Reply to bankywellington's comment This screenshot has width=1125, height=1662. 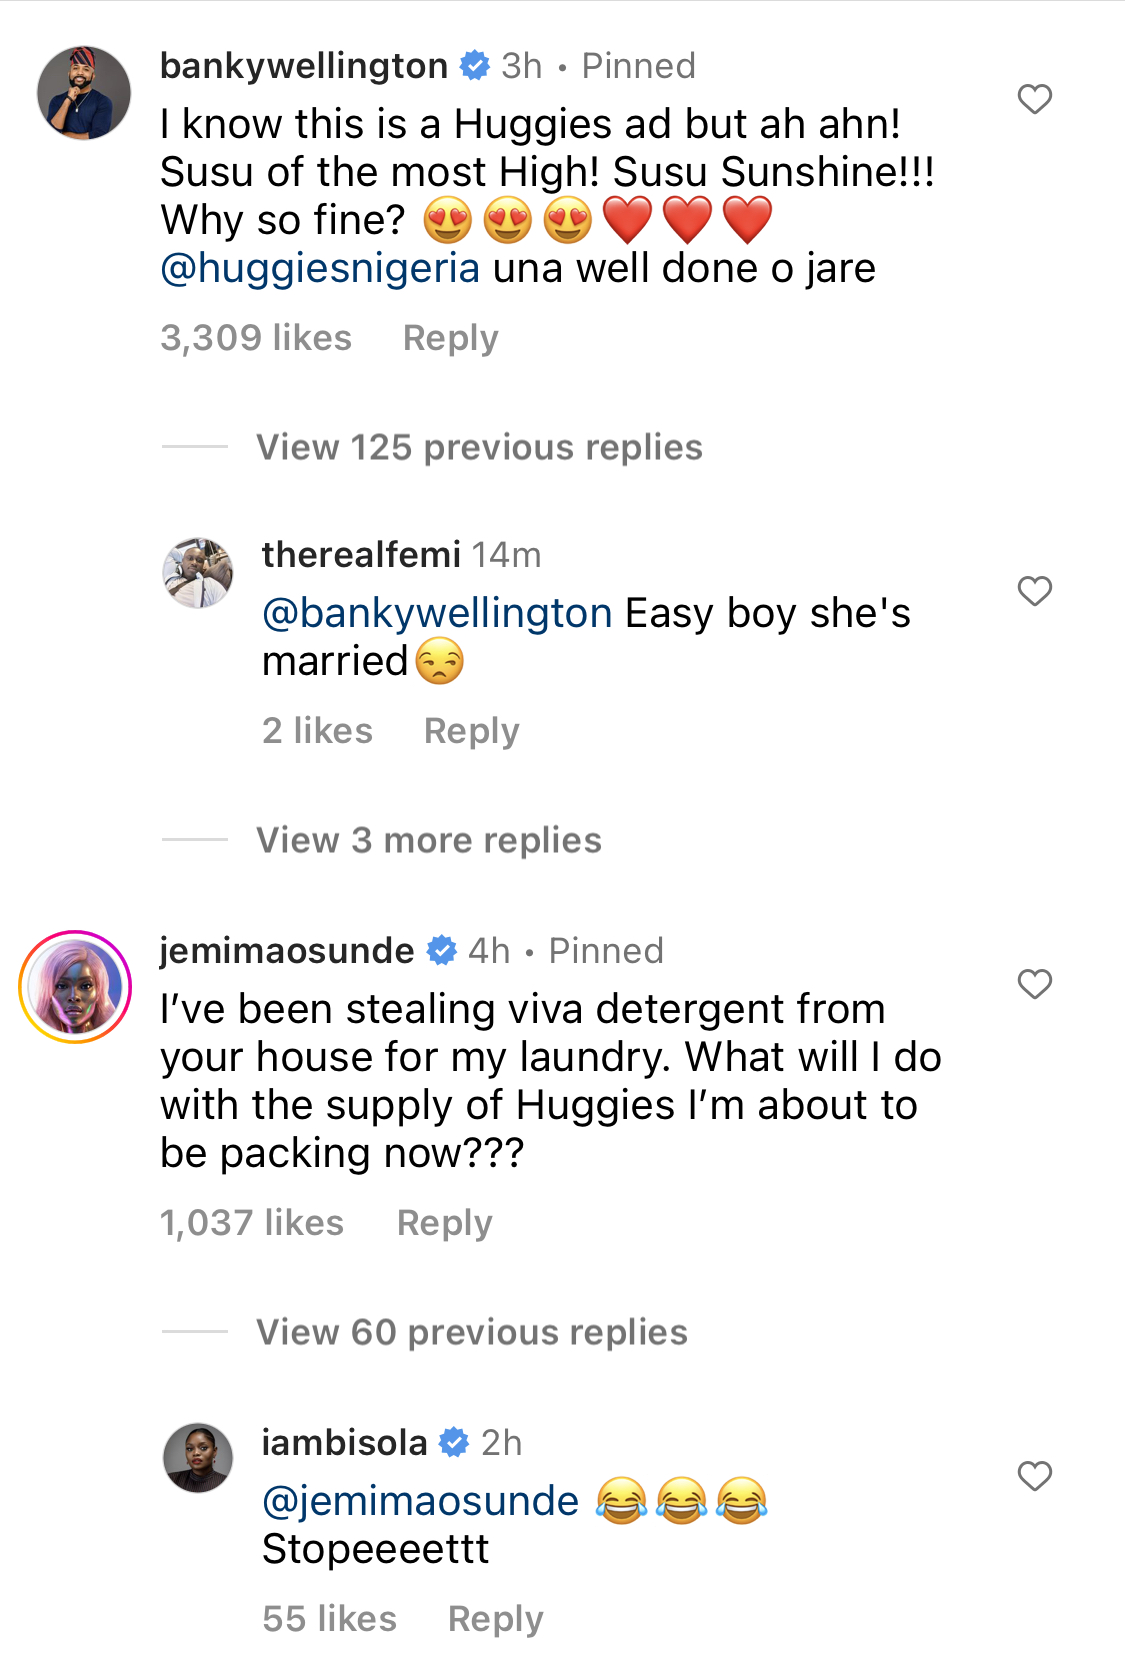click(x=450, y=338)
